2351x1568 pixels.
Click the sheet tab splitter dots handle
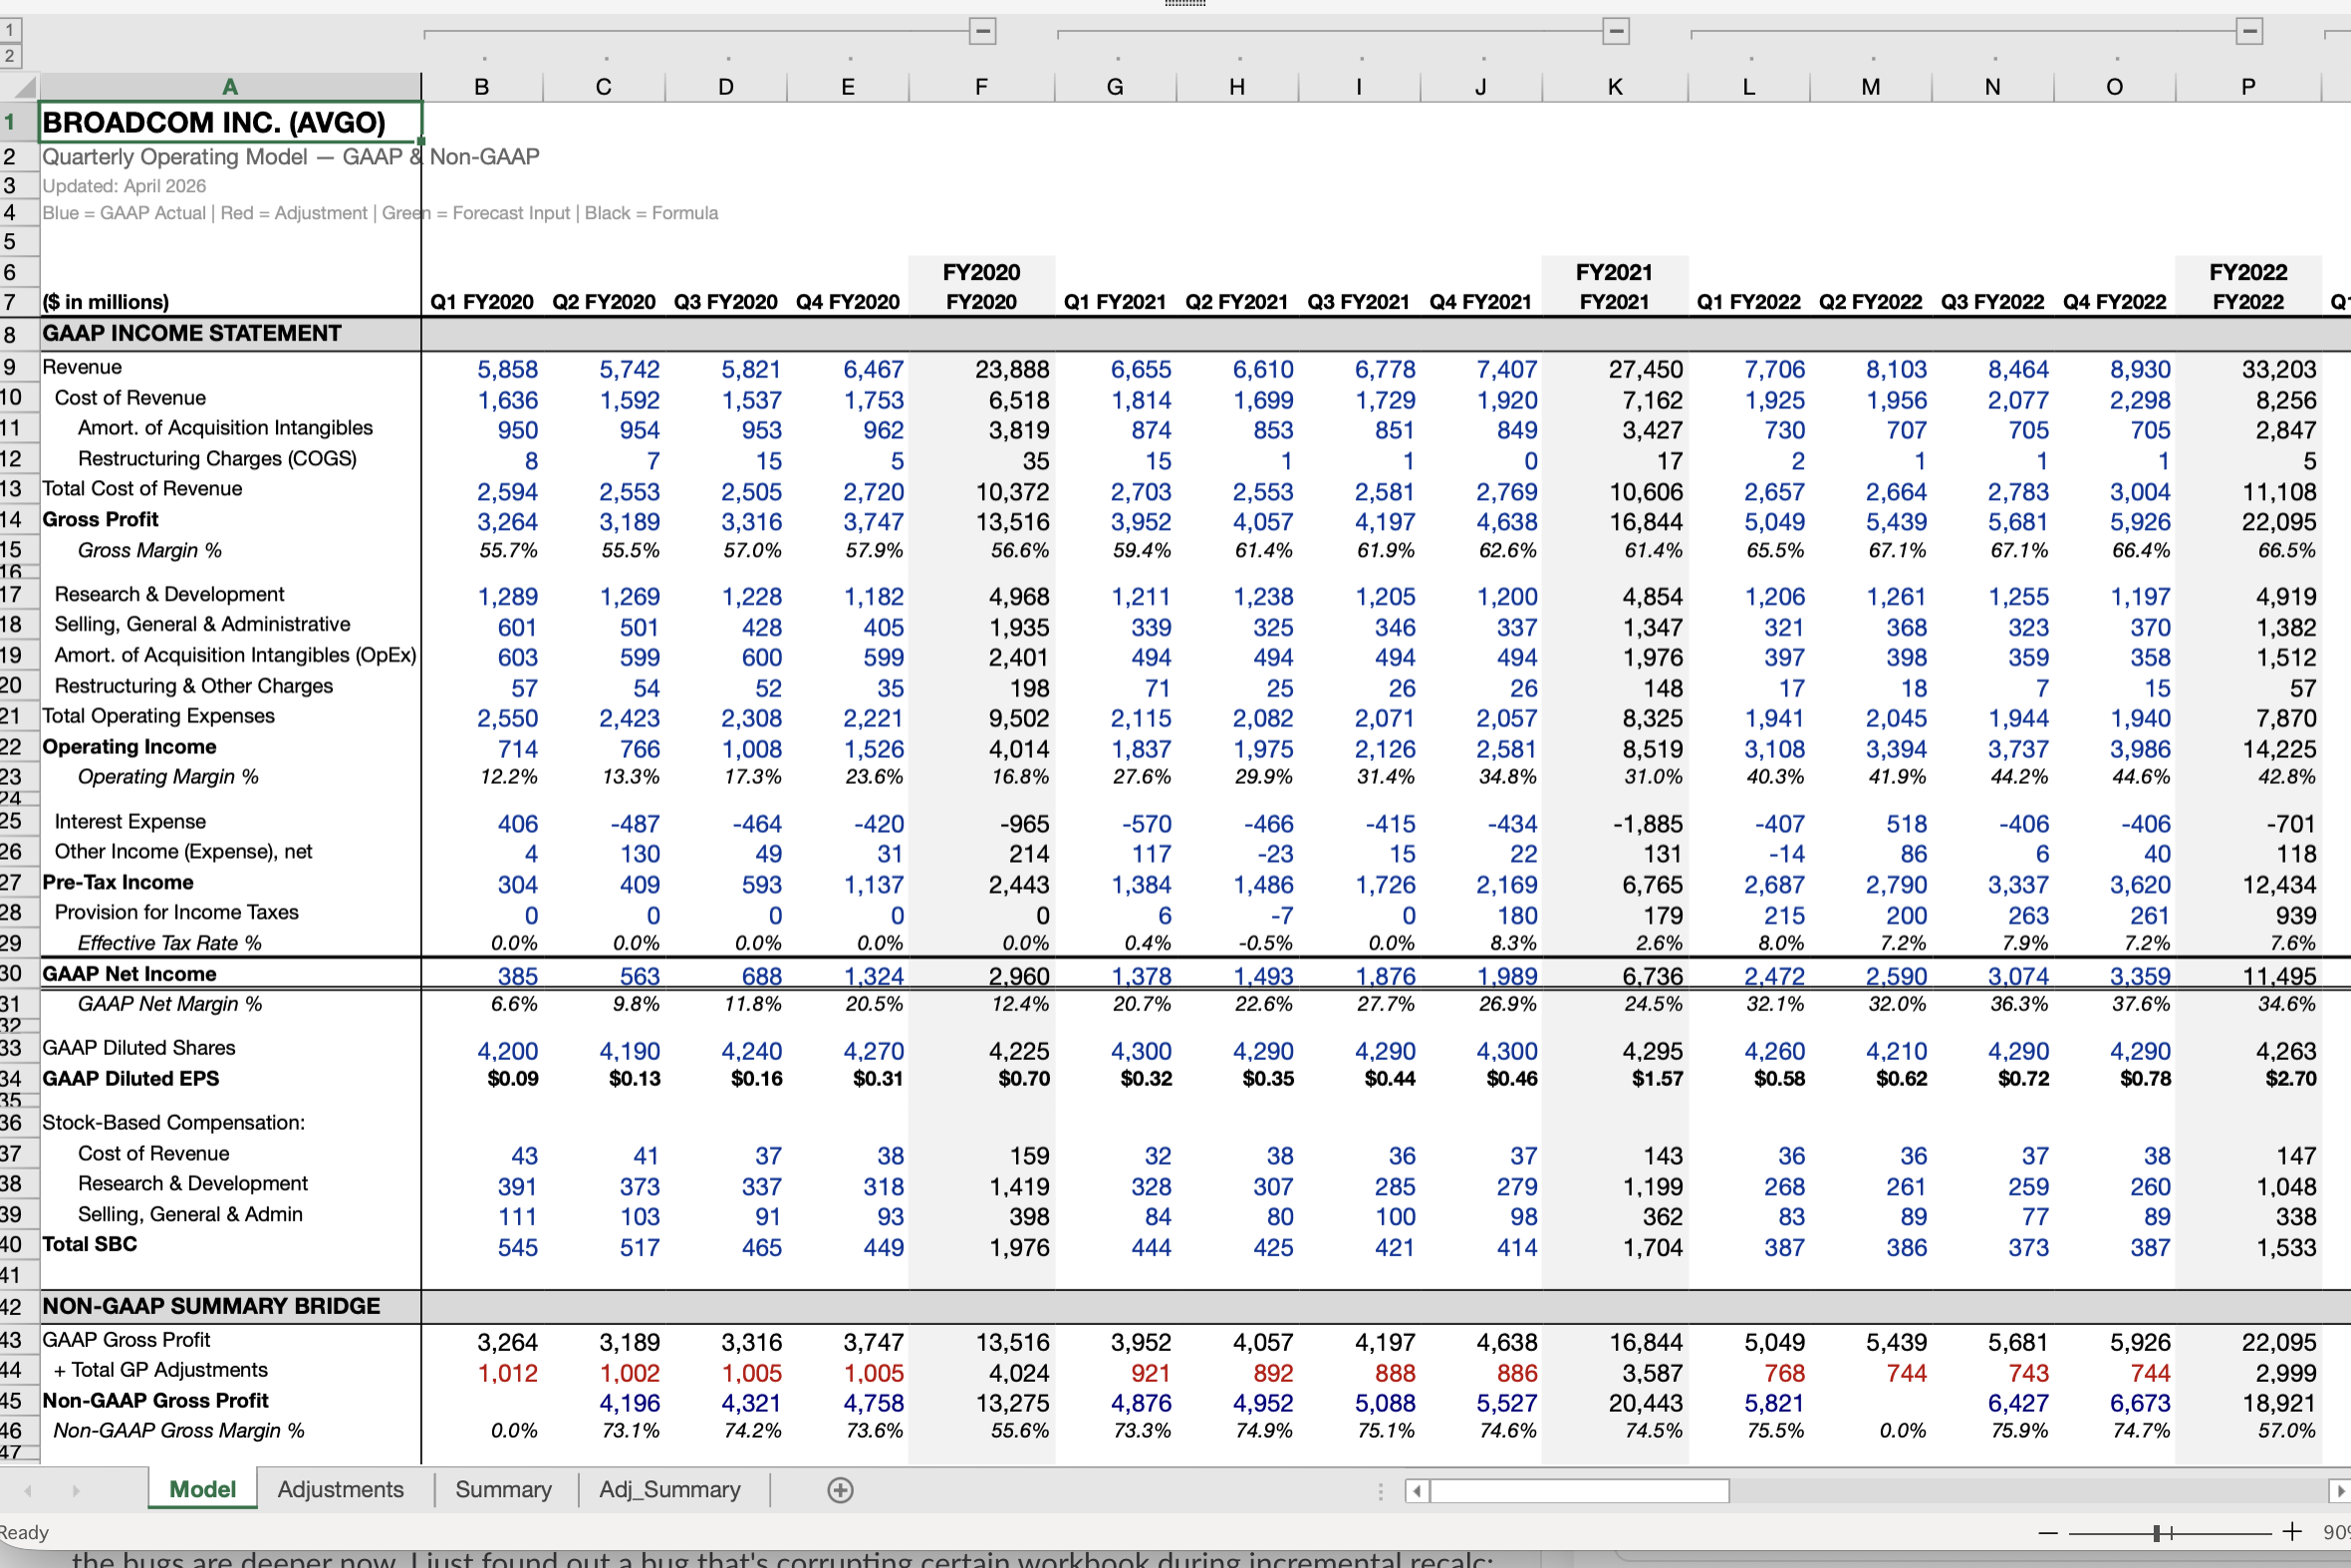[1380, 1491]
